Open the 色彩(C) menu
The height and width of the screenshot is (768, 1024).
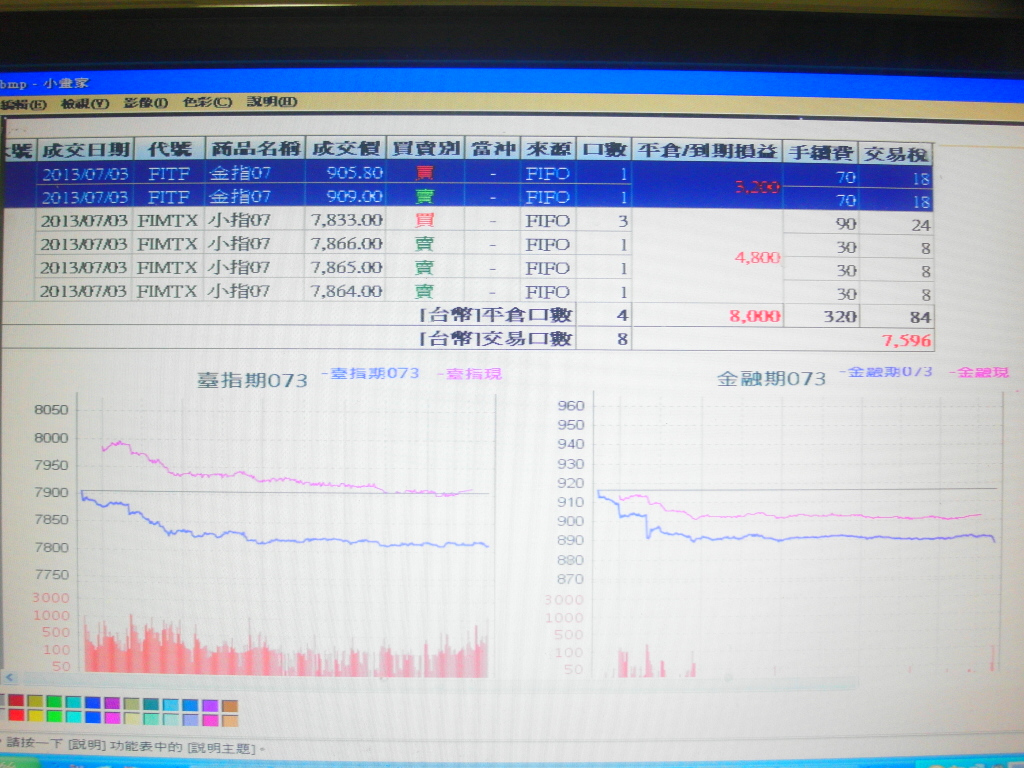click(x=207, y=102)
